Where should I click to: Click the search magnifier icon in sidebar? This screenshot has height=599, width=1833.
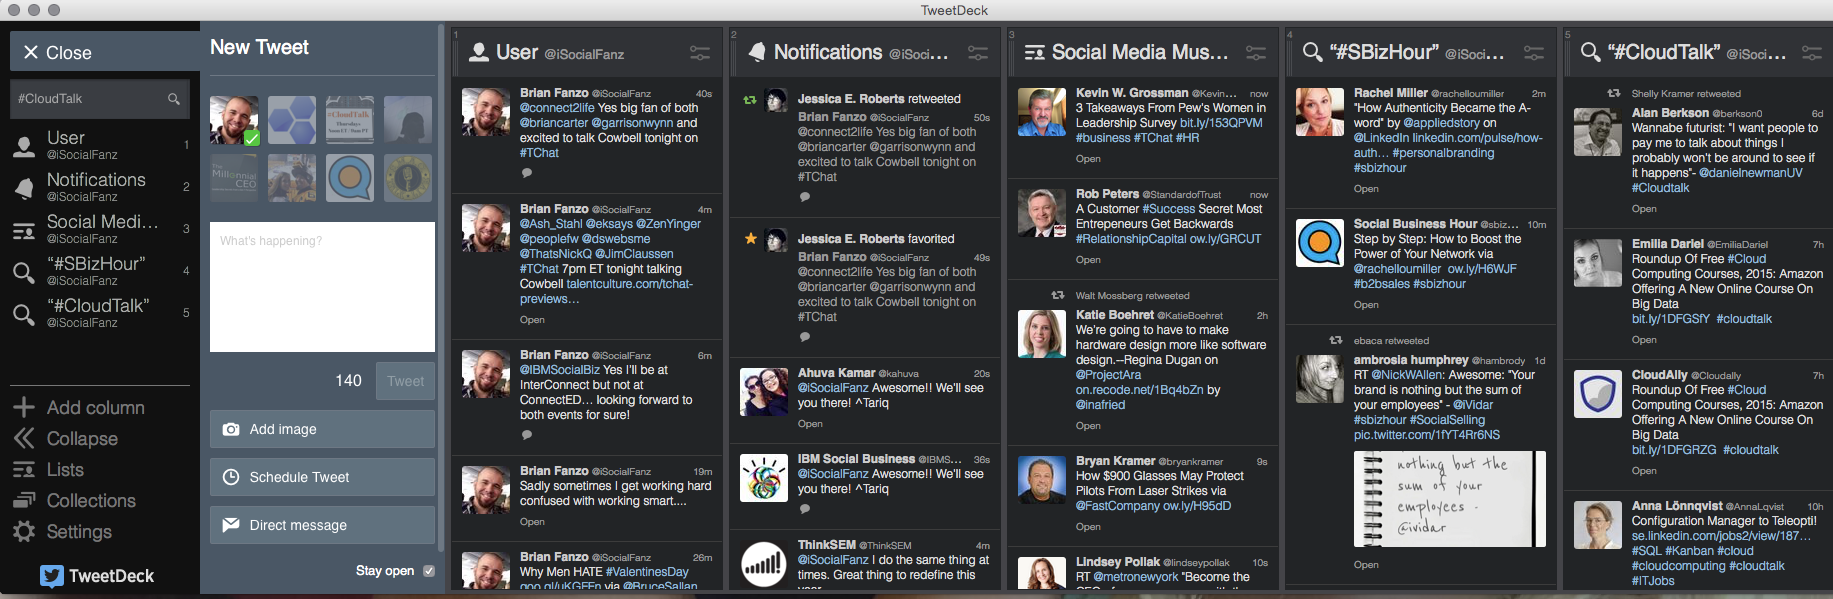tap(174, 99)
